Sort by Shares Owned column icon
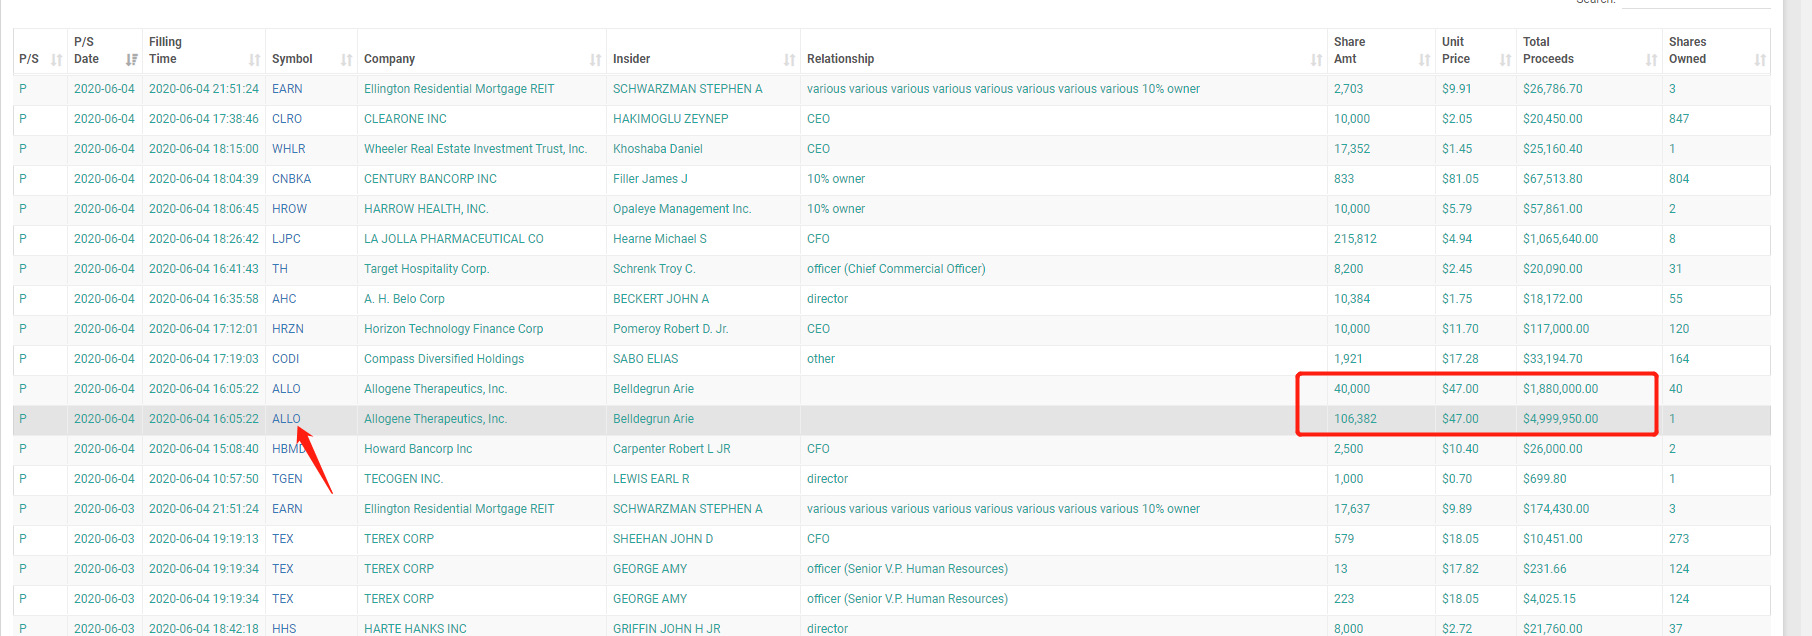 1761,60
